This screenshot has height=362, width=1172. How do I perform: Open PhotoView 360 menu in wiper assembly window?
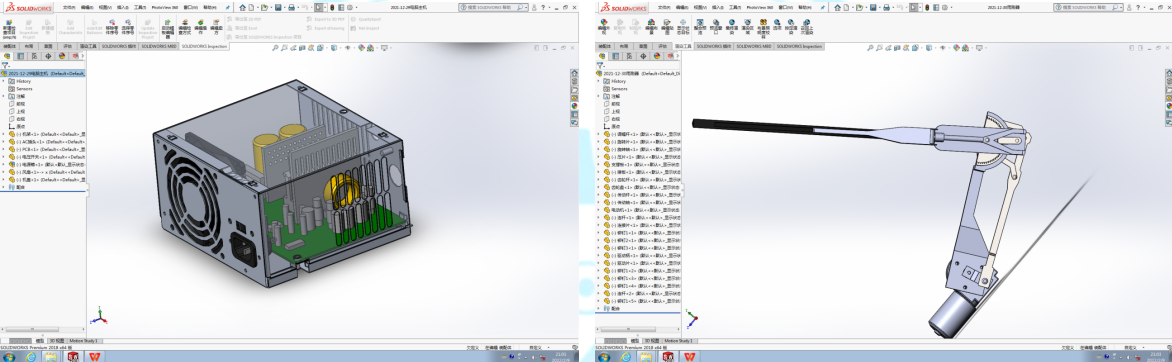click(x=759, y=7)
